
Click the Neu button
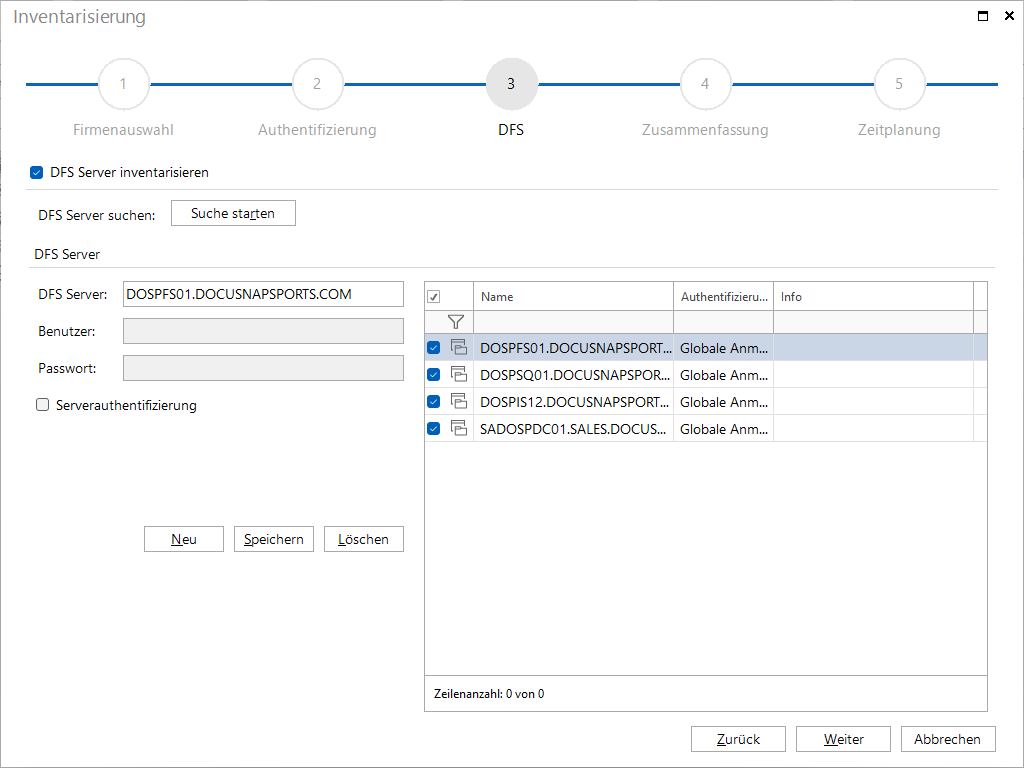pos(184,539)
